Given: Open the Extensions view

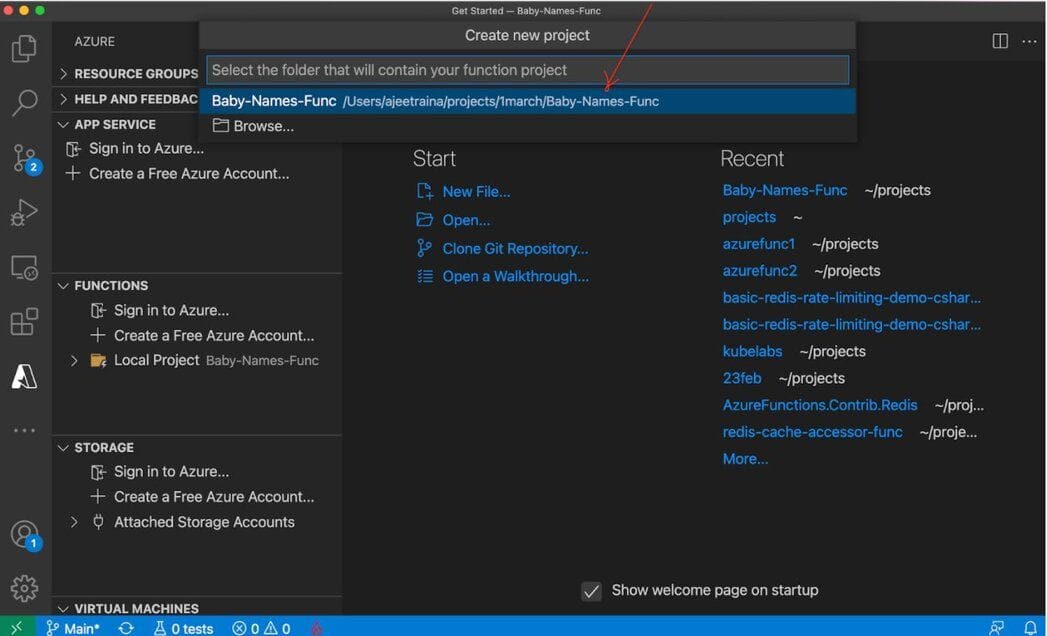Looking at the screenshot, I should 25,320.
